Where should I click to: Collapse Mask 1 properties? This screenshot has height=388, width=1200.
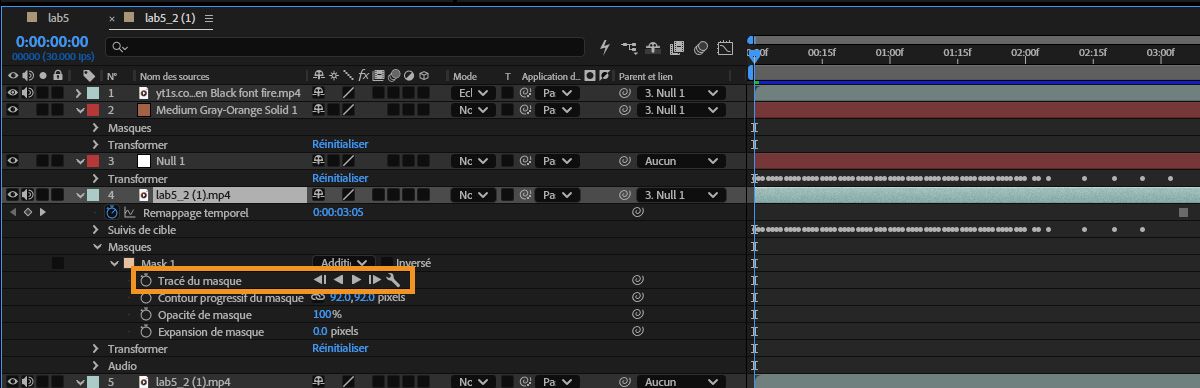click(x=113, y=263)
